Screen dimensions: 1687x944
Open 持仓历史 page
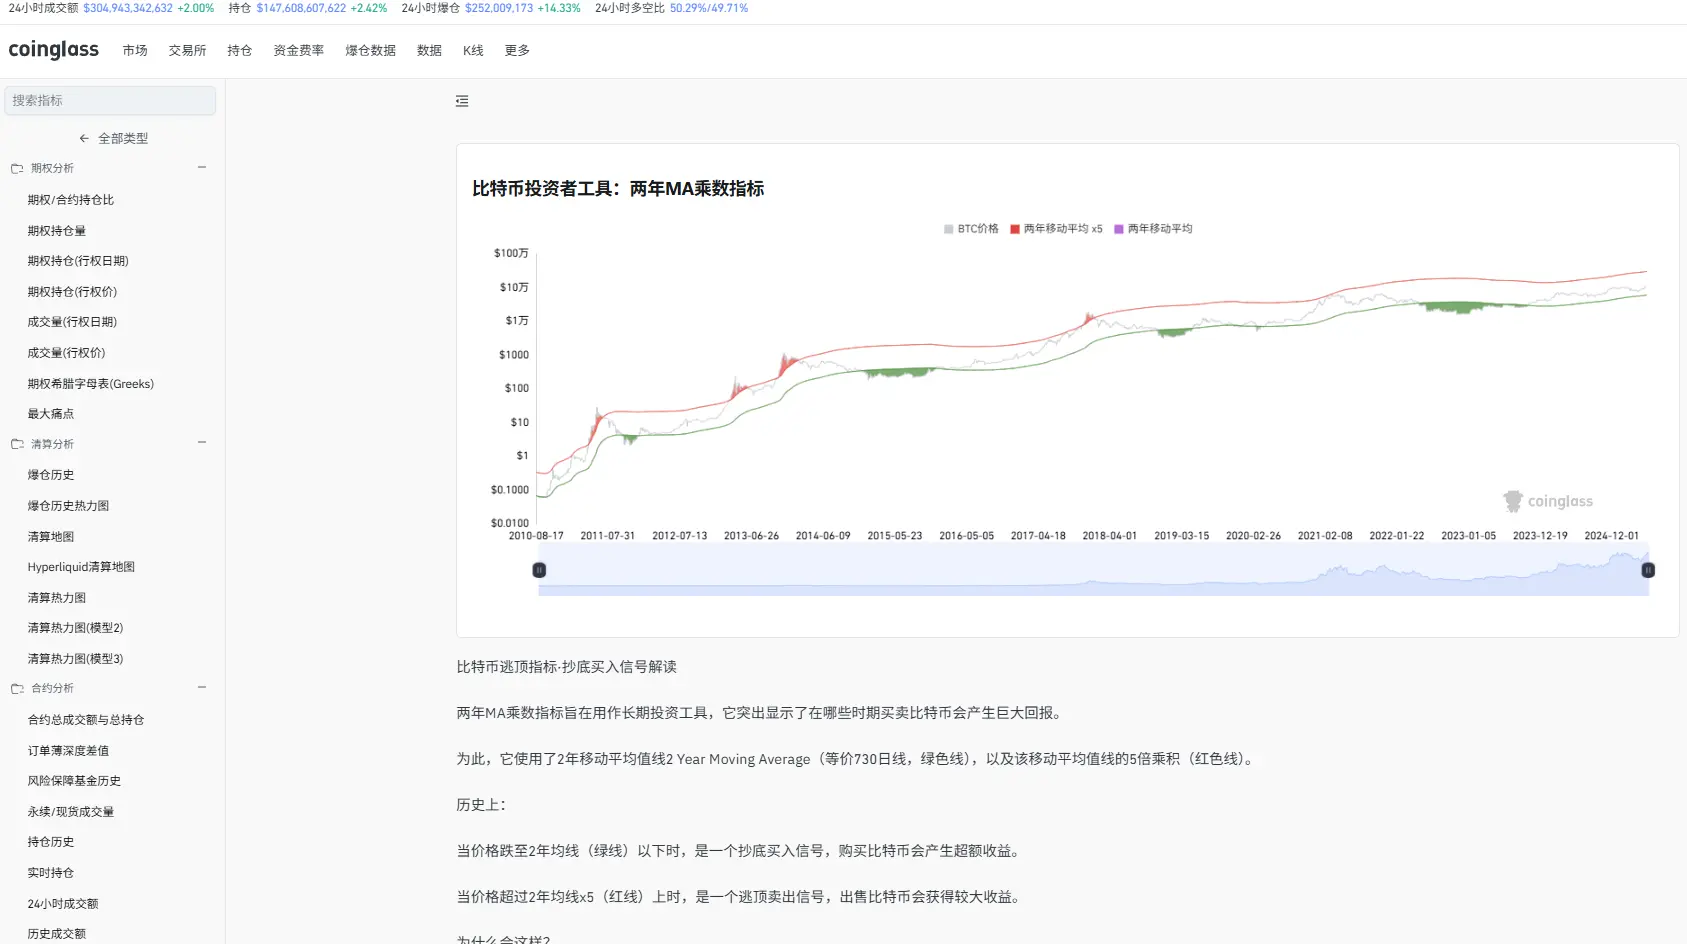(x=51, y=842)
